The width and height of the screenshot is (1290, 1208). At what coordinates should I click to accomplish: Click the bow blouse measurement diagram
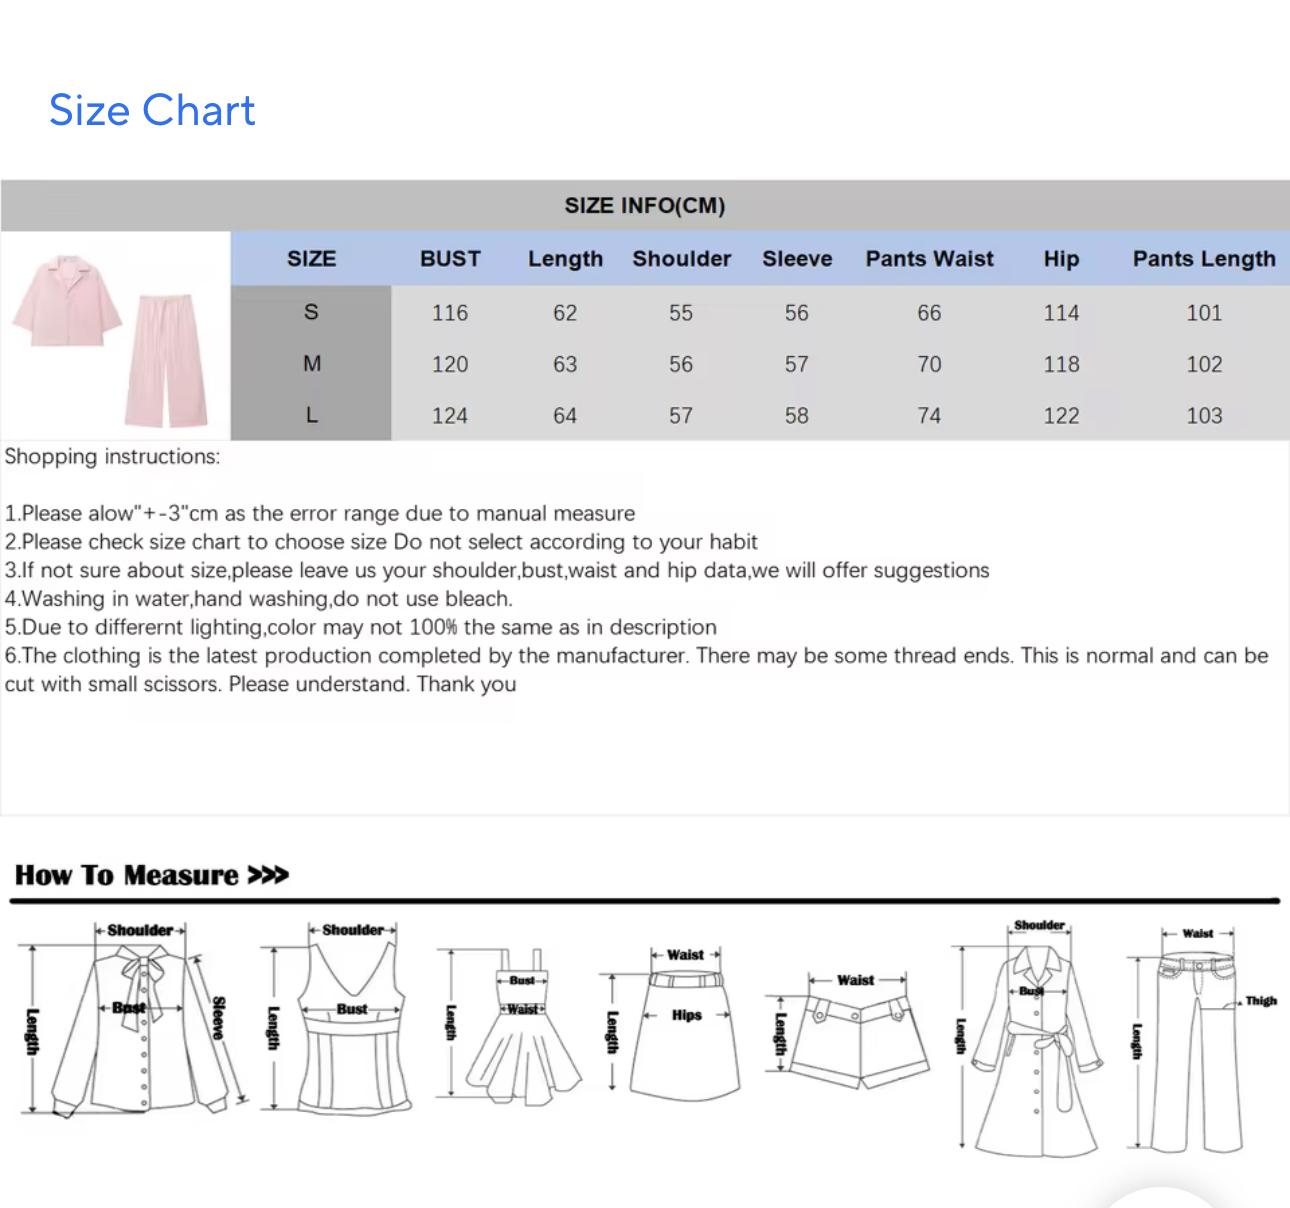point(140,1020)
